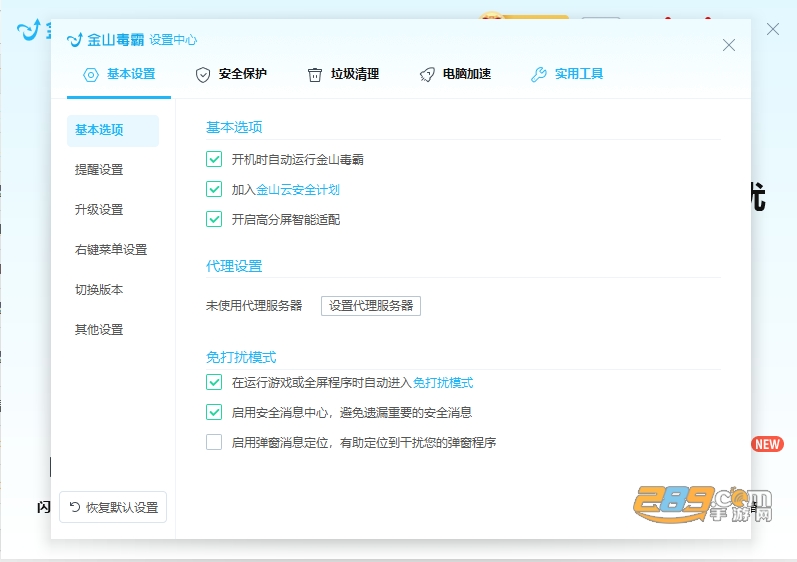Uncheck the 加入金山云安全计划 checkbox

point(214,190)
